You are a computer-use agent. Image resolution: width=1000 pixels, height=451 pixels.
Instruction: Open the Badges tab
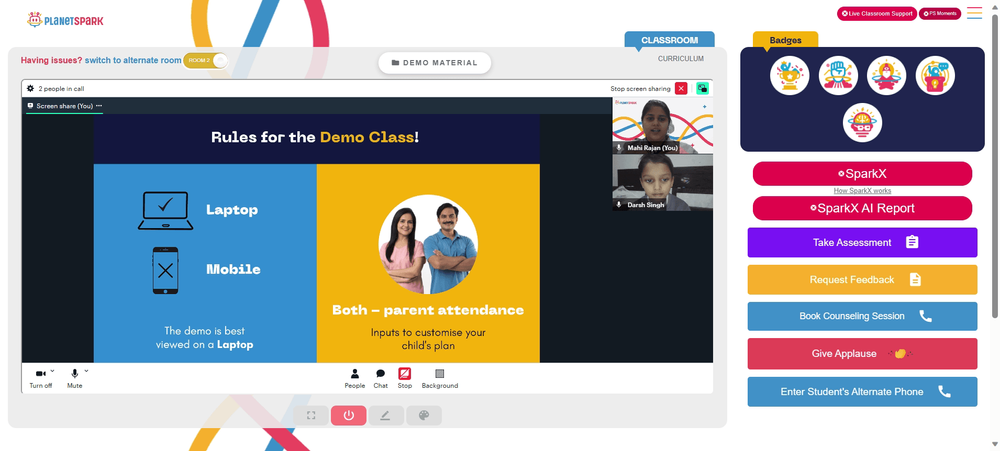coord(785,40)
